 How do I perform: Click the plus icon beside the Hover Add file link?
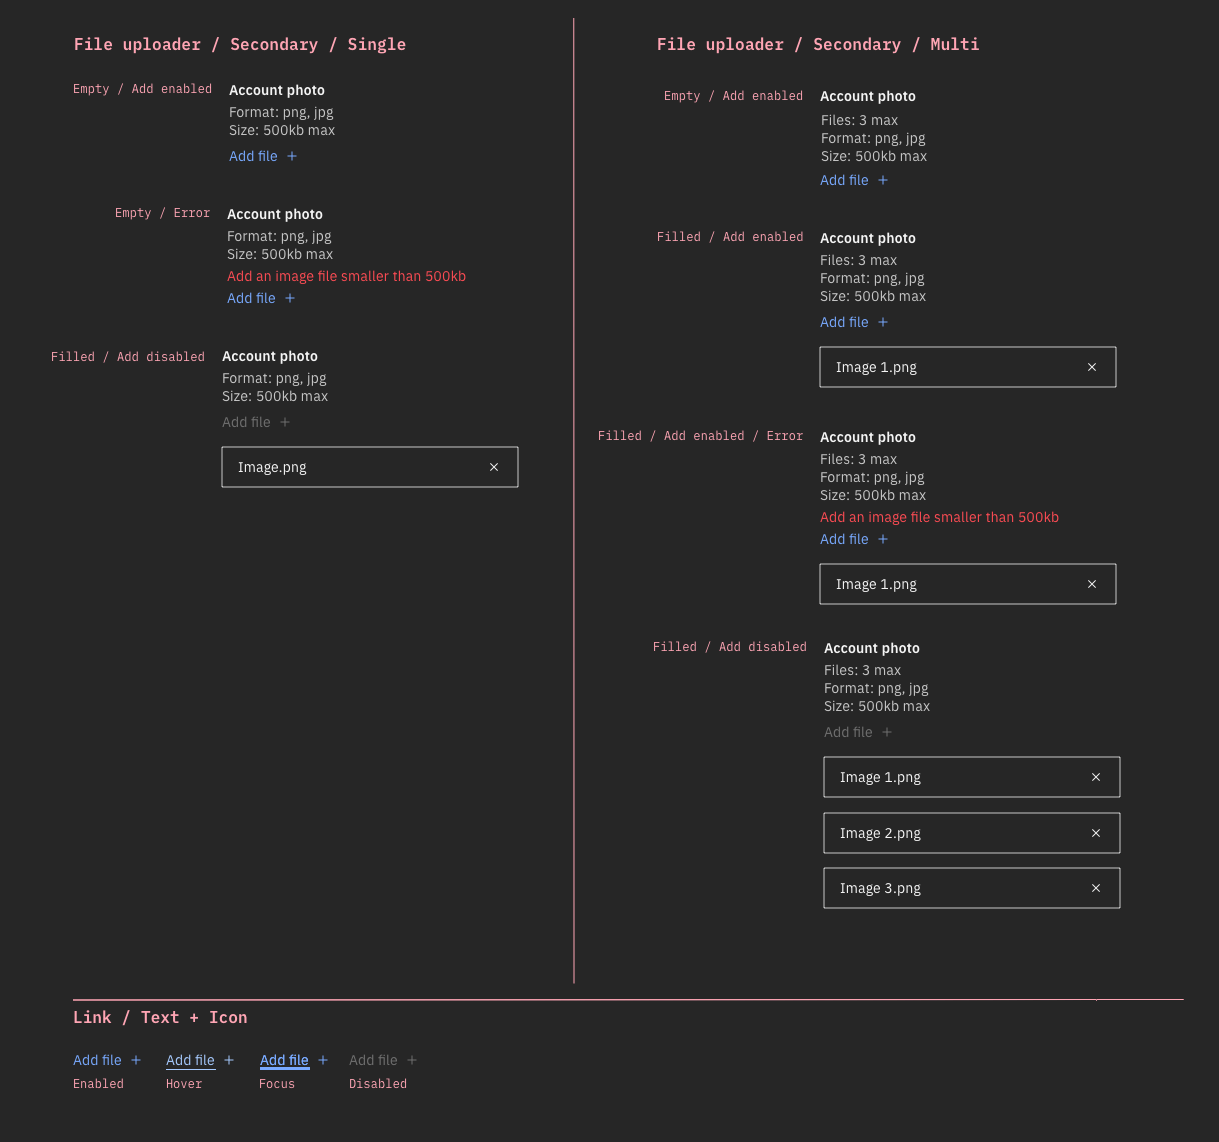[228, 1059]
